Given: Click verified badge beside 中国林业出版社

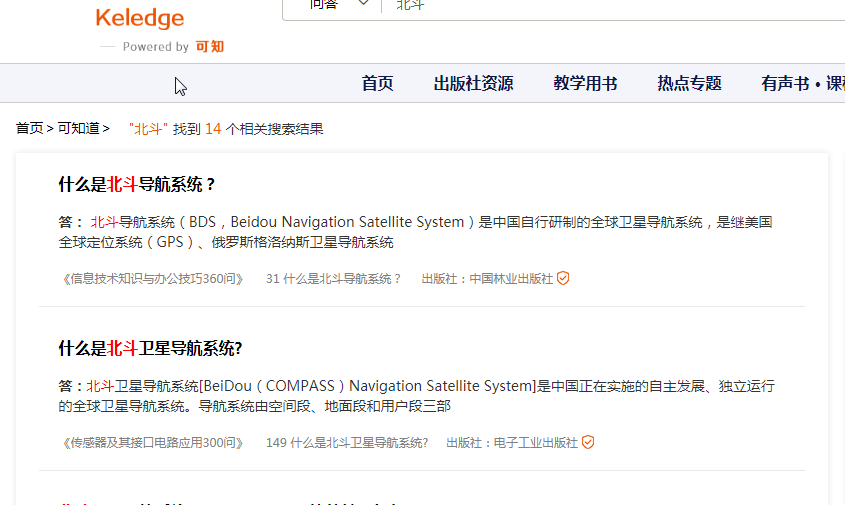Looking at the screenshot, I should 563,279.
